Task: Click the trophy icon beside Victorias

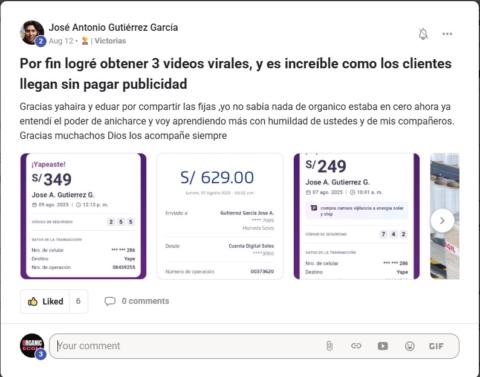Action: pos(85,41)
